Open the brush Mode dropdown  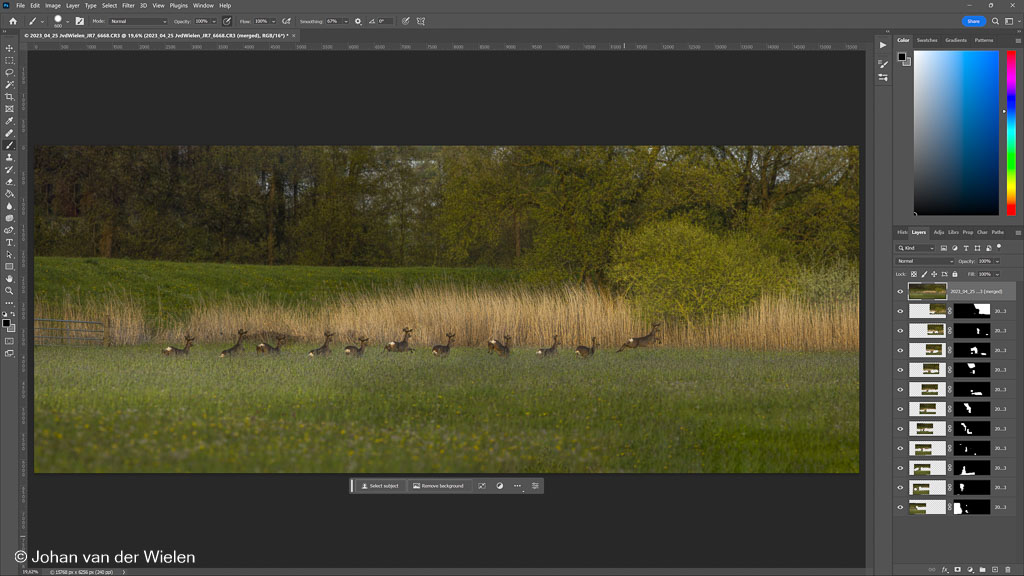(x=139, y=21)
